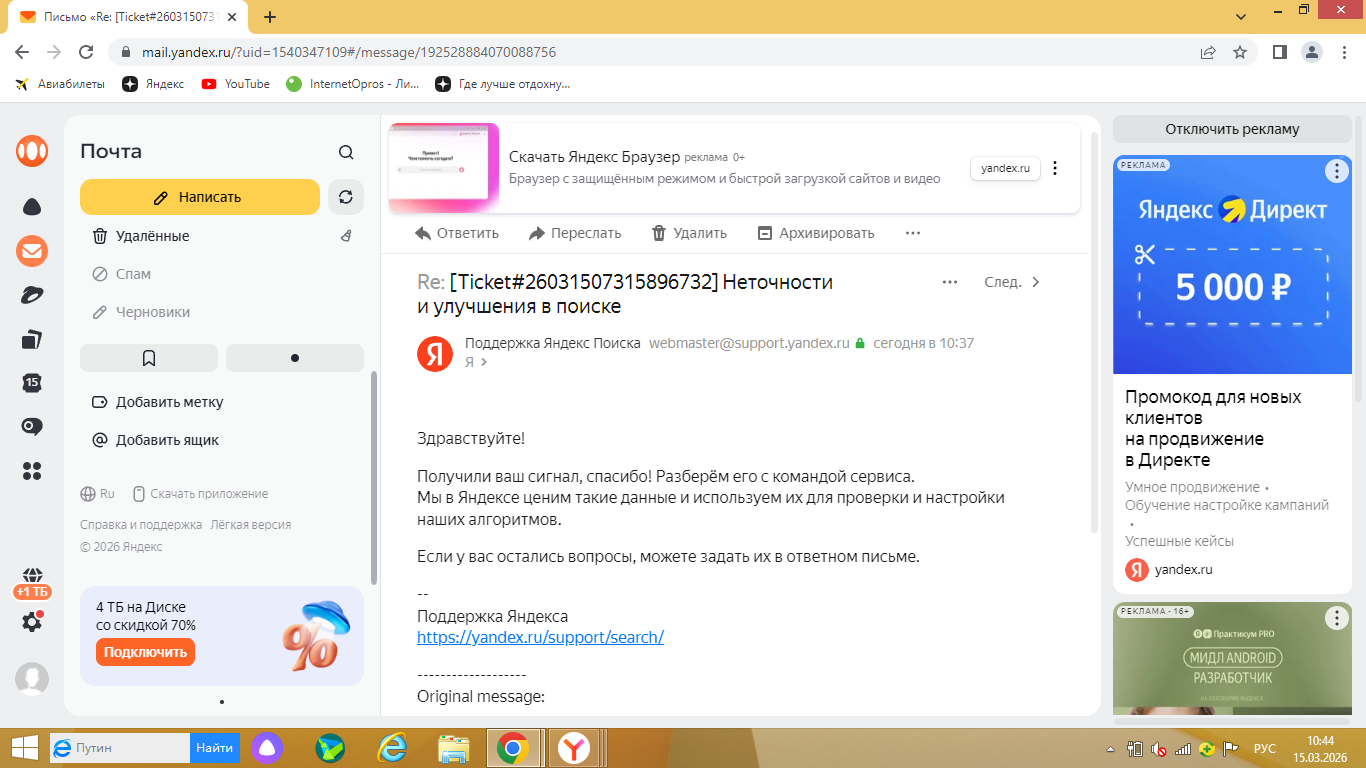Open the Ru language selector
Viewport: 1366px width, 768px height.
click(x=98, y=494)
